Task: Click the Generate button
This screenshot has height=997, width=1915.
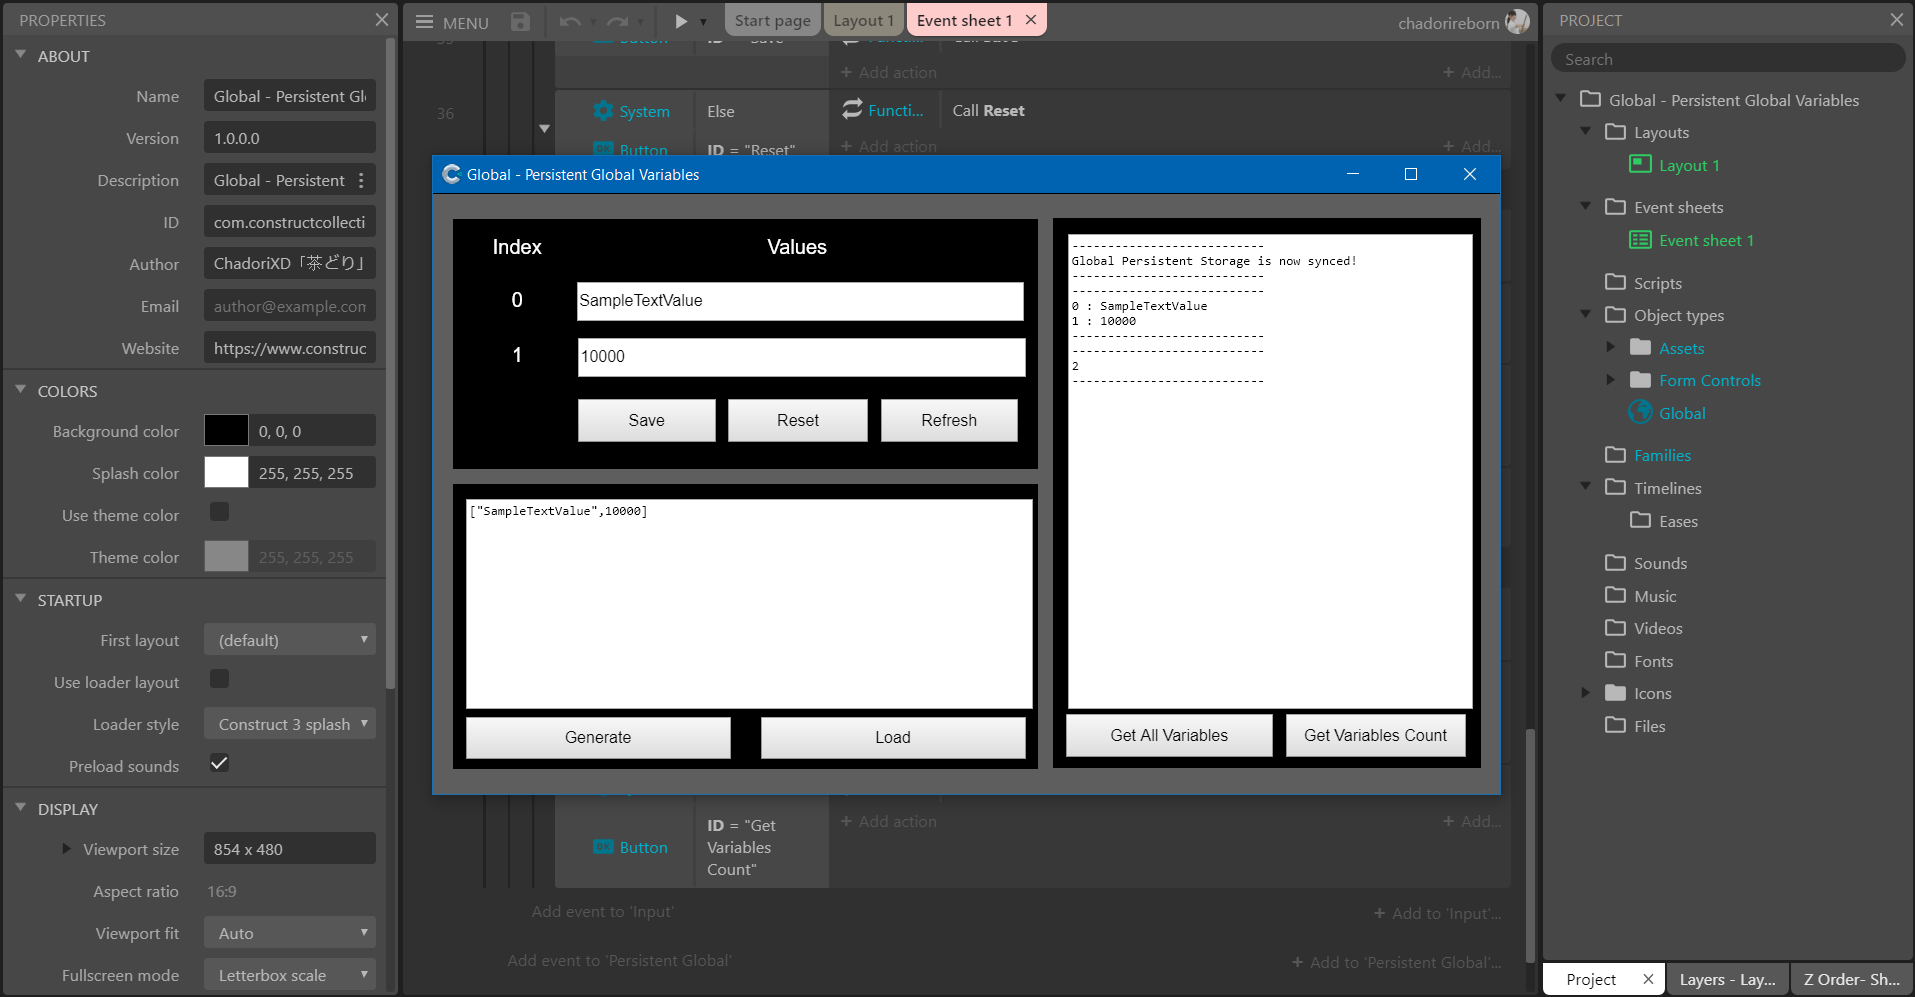Action: [598, 737]
